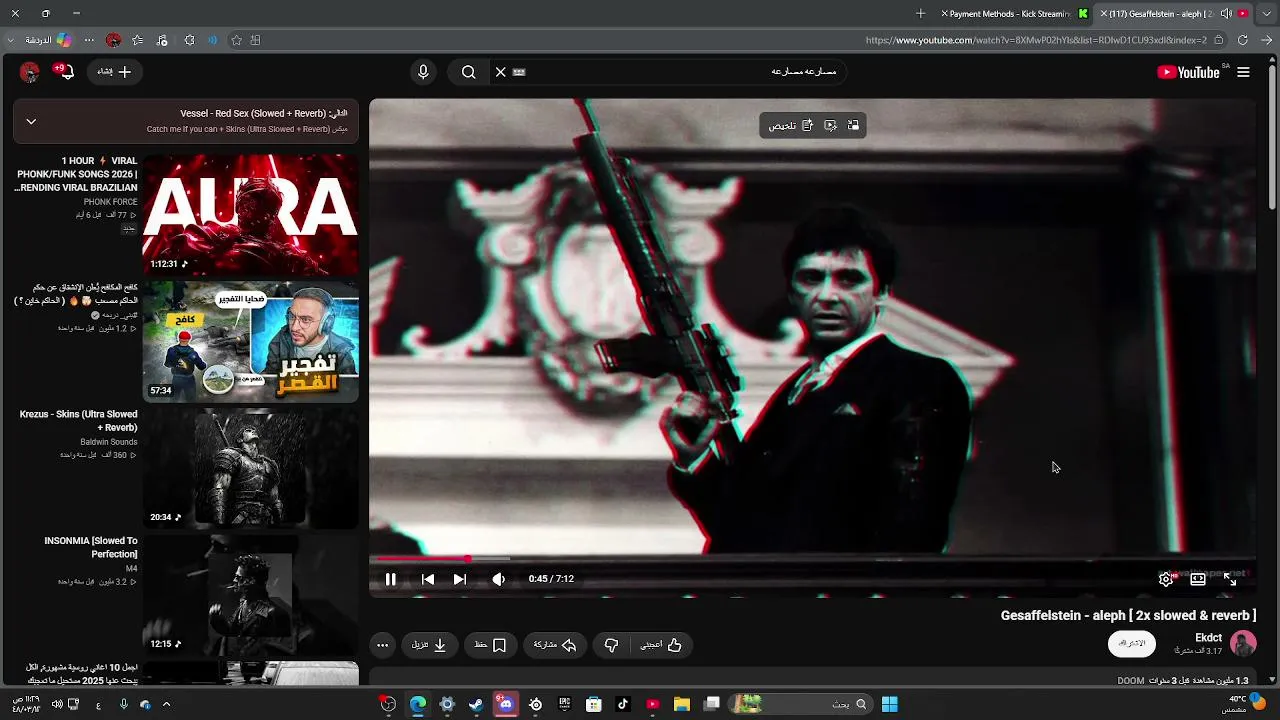Open Discord from the taskbar
1280x720 pixels.
click(x=506, y=704)
